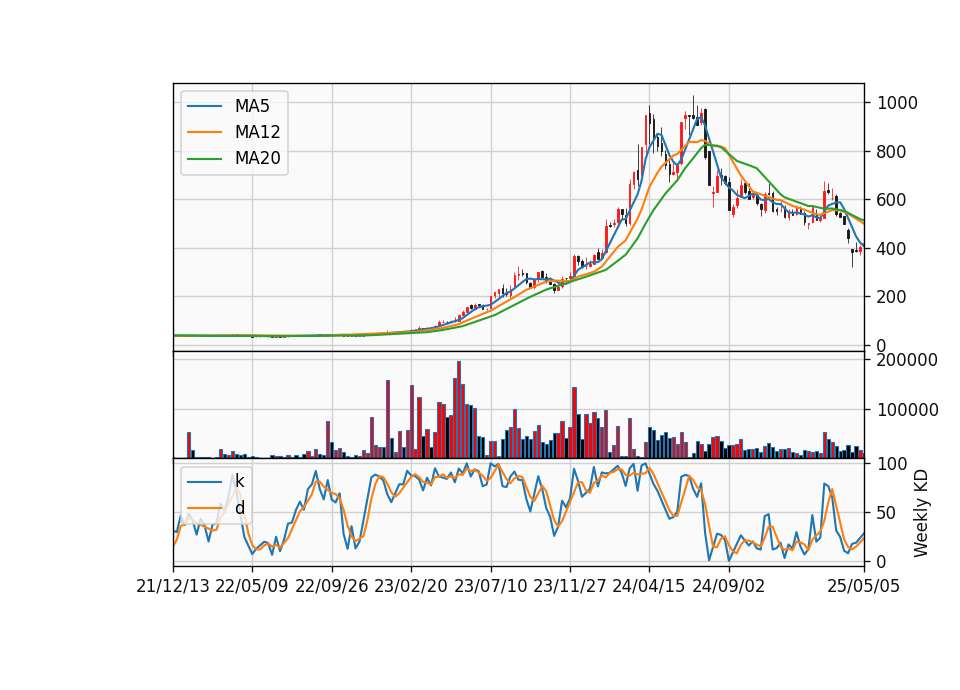Click the 600 price axis value
Viewport: 960px width, 690px height.
[891, 200]
